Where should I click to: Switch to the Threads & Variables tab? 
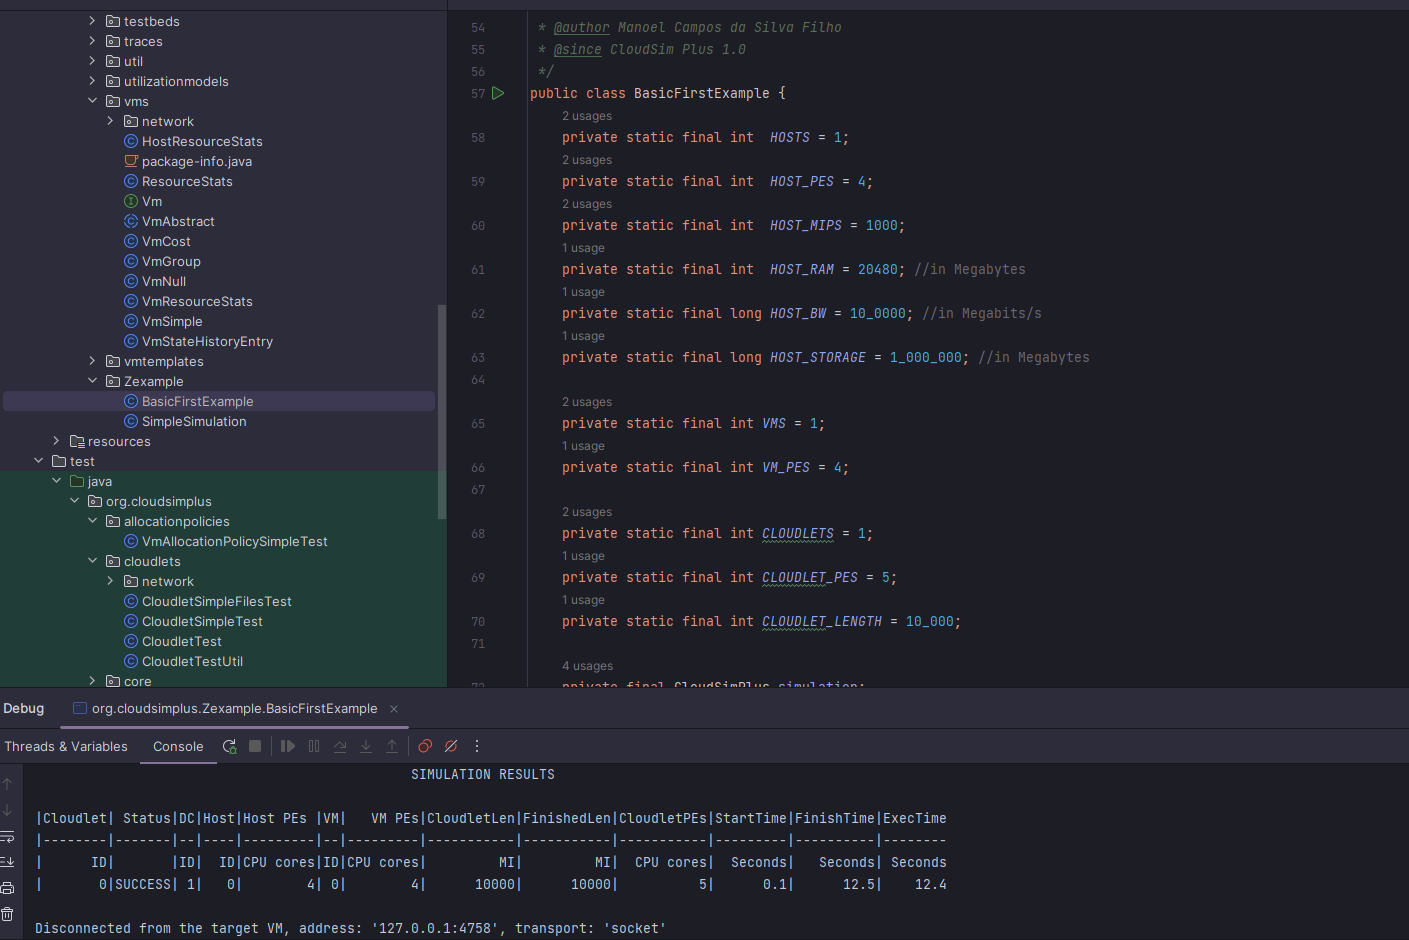[x=66, y=746]
